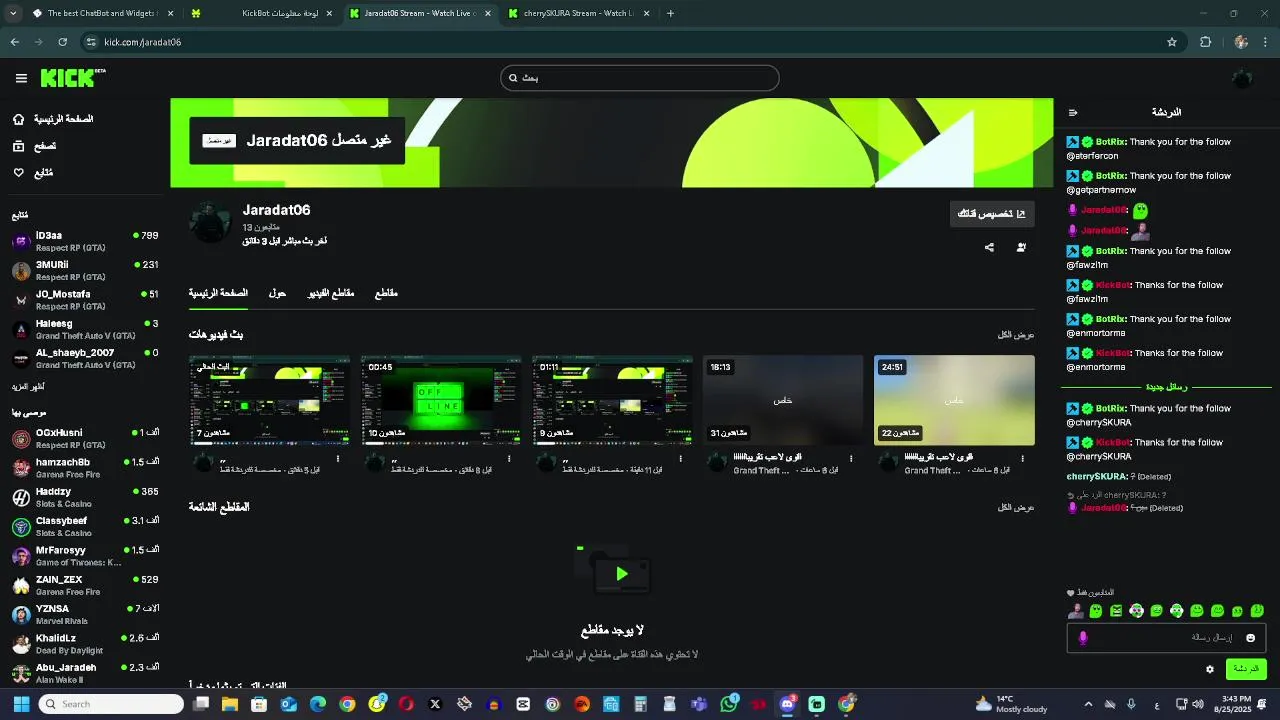Open chat settings gear icon

coord(1210,669)
